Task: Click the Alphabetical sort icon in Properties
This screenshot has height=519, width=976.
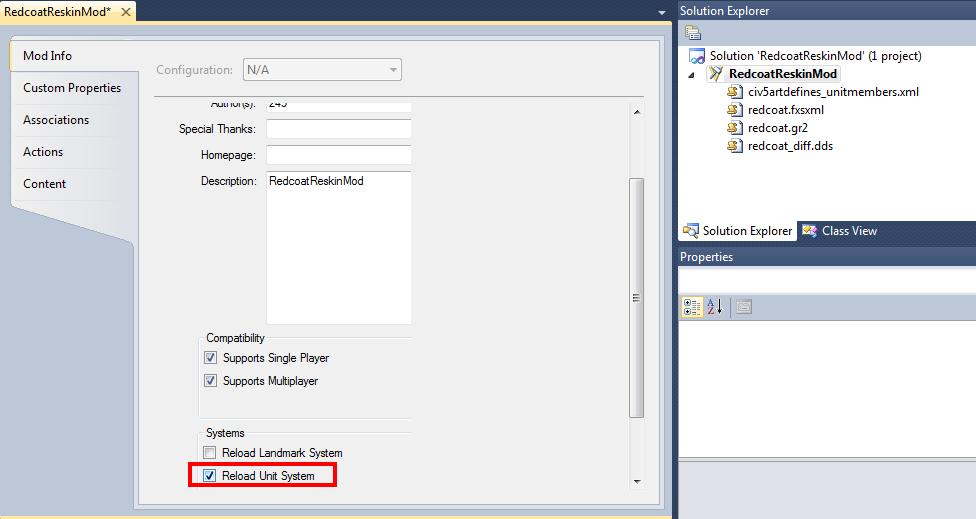Action: (x=715, y=307)
